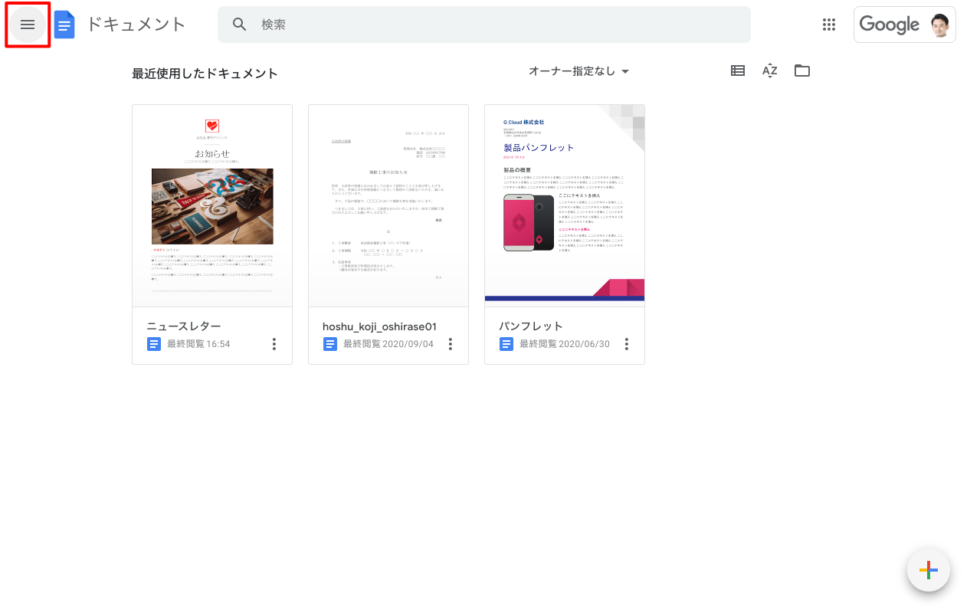The image size is (980, 613).
Task: Open the hoshu_koji_oshirase01 document thumbnail
Action: pyautogui.click(x=388, y=205)
